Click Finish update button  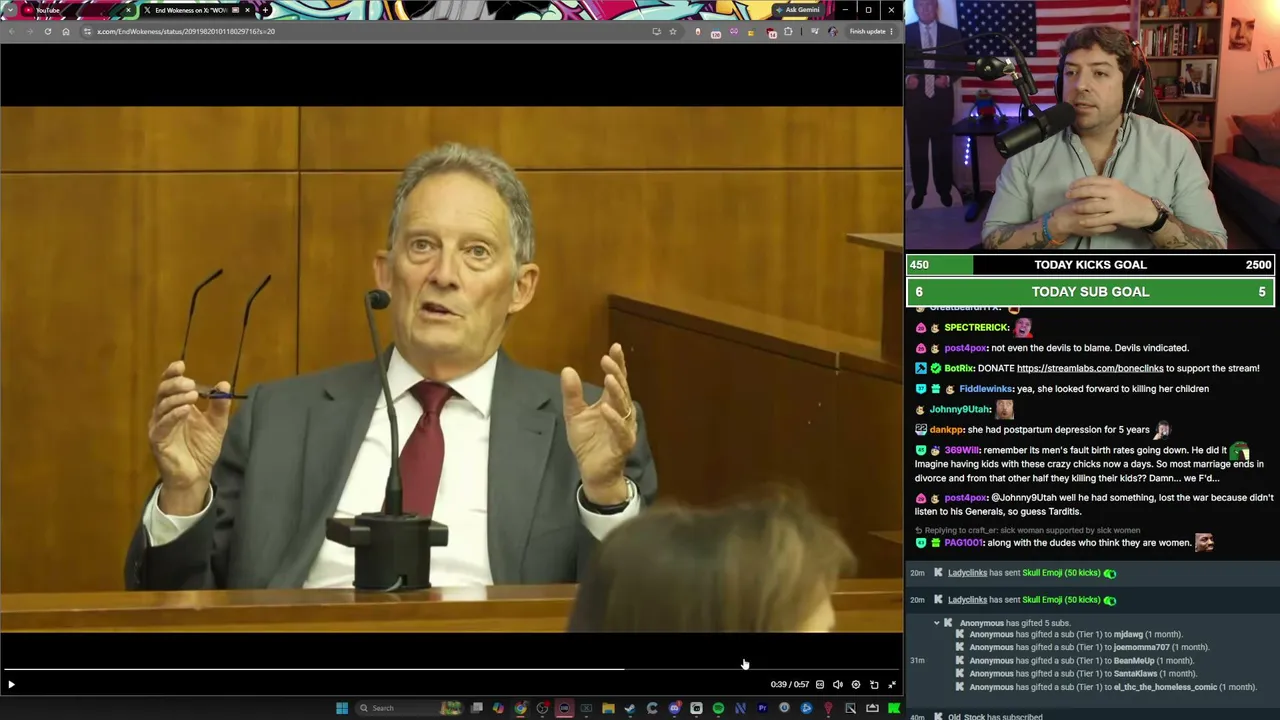(x=867, y=31)
